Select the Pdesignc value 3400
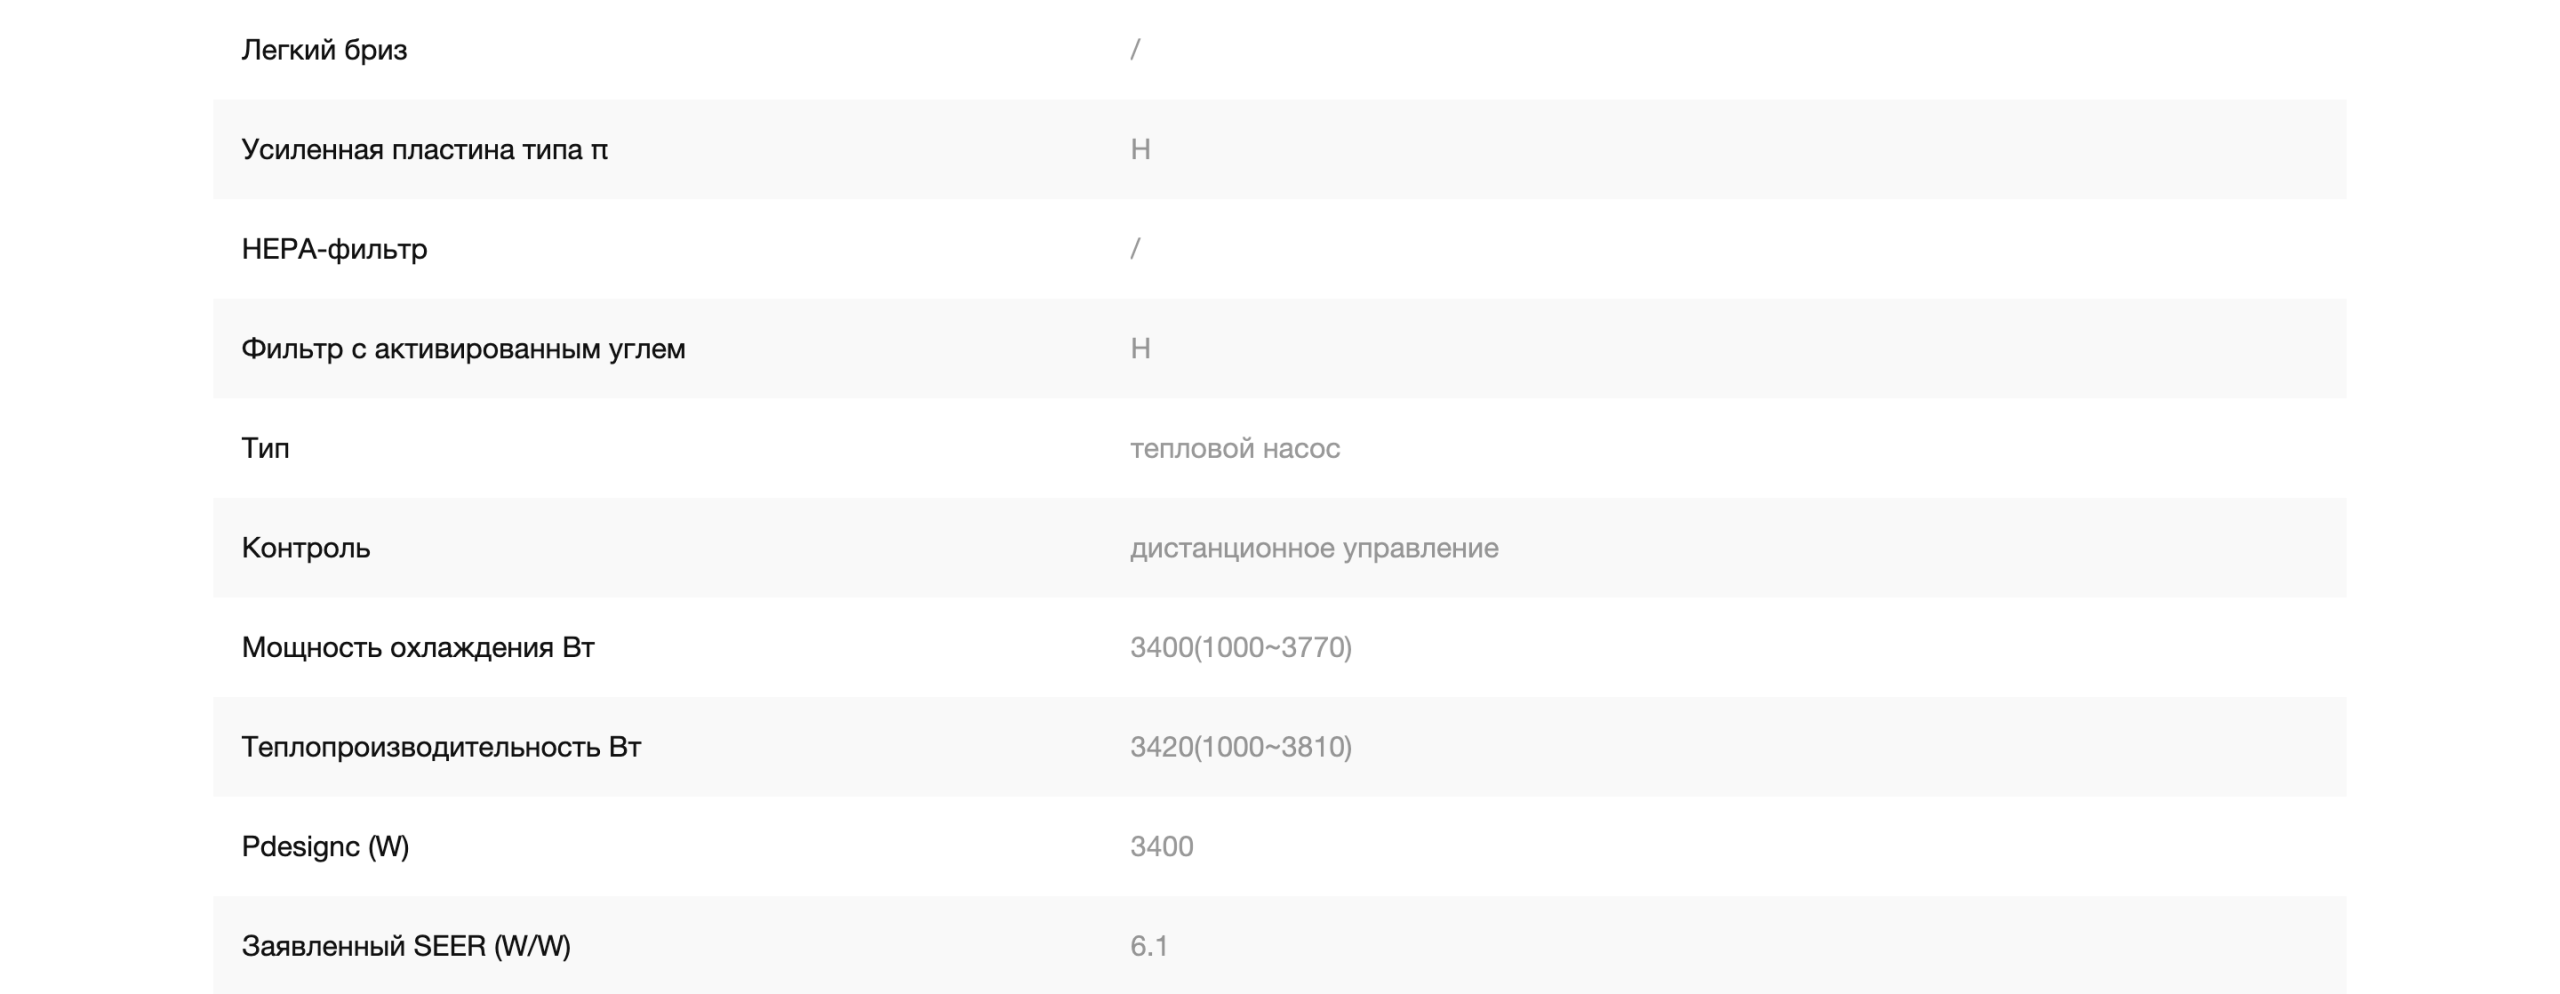This screenshot has width=2560, height=994. coord(1161,846)
